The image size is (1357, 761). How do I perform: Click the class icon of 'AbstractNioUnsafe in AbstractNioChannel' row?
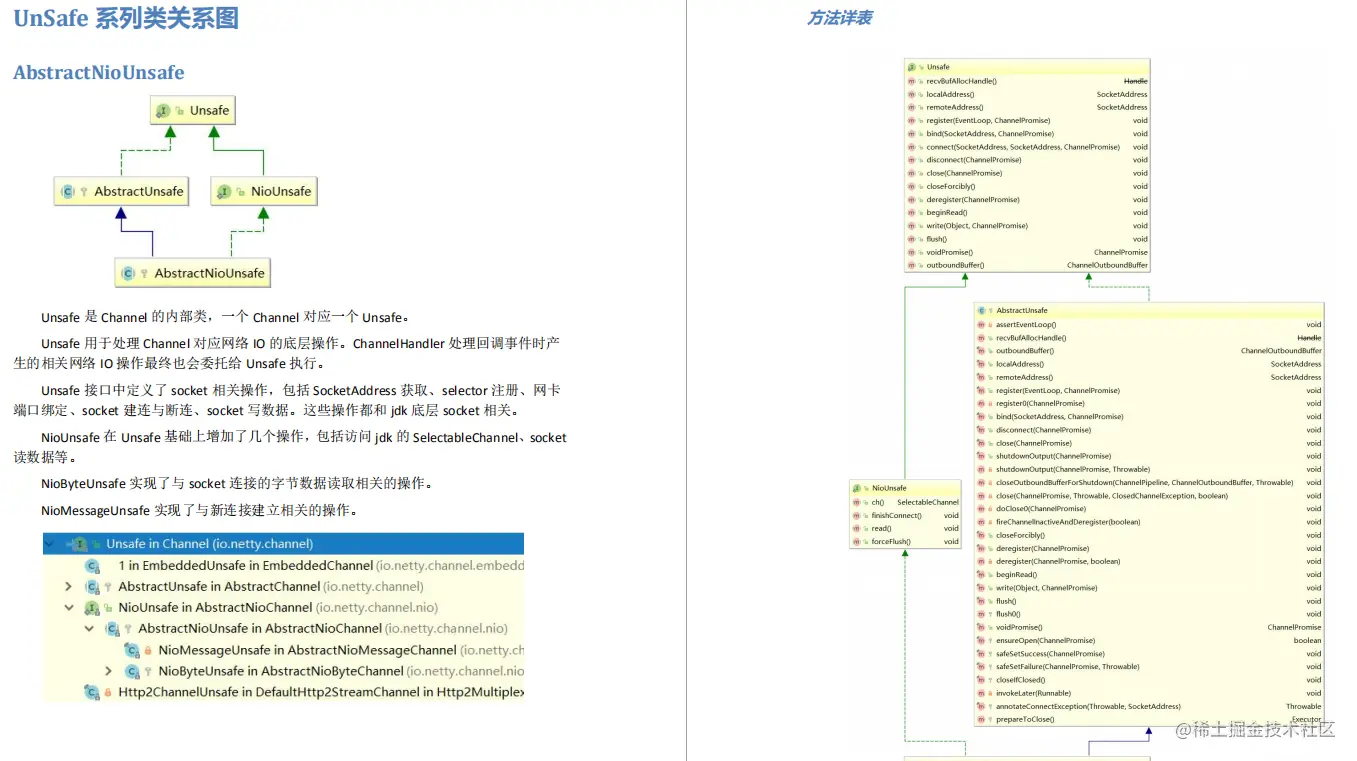(x=112, y=629)
